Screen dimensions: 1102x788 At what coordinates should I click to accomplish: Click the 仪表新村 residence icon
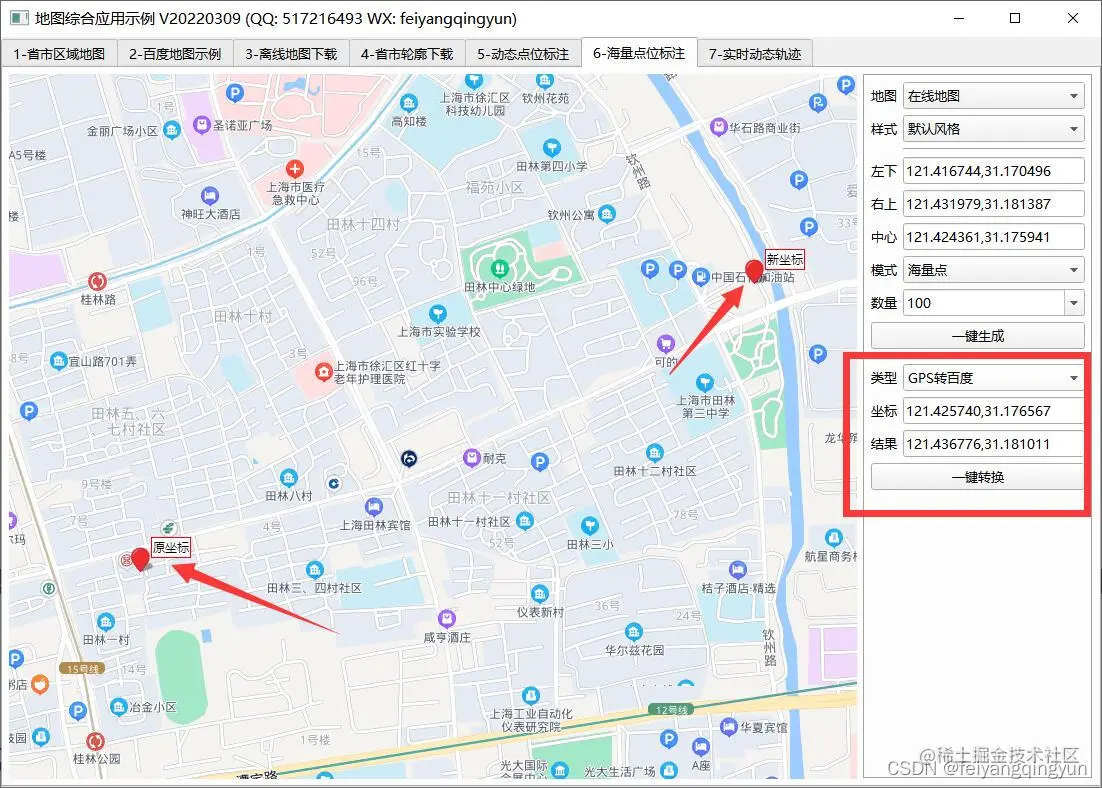(540, 593)
